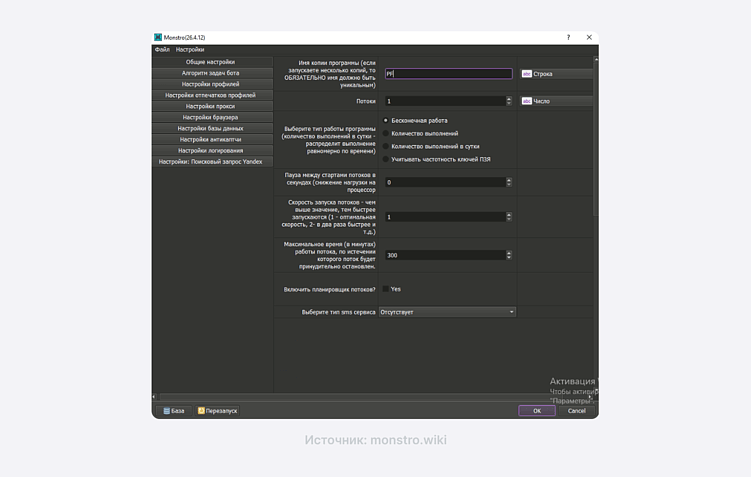Click the horizontal scrollbar at the bottom
The width and height of the screenshot is (751, 477).
[374, 397]
